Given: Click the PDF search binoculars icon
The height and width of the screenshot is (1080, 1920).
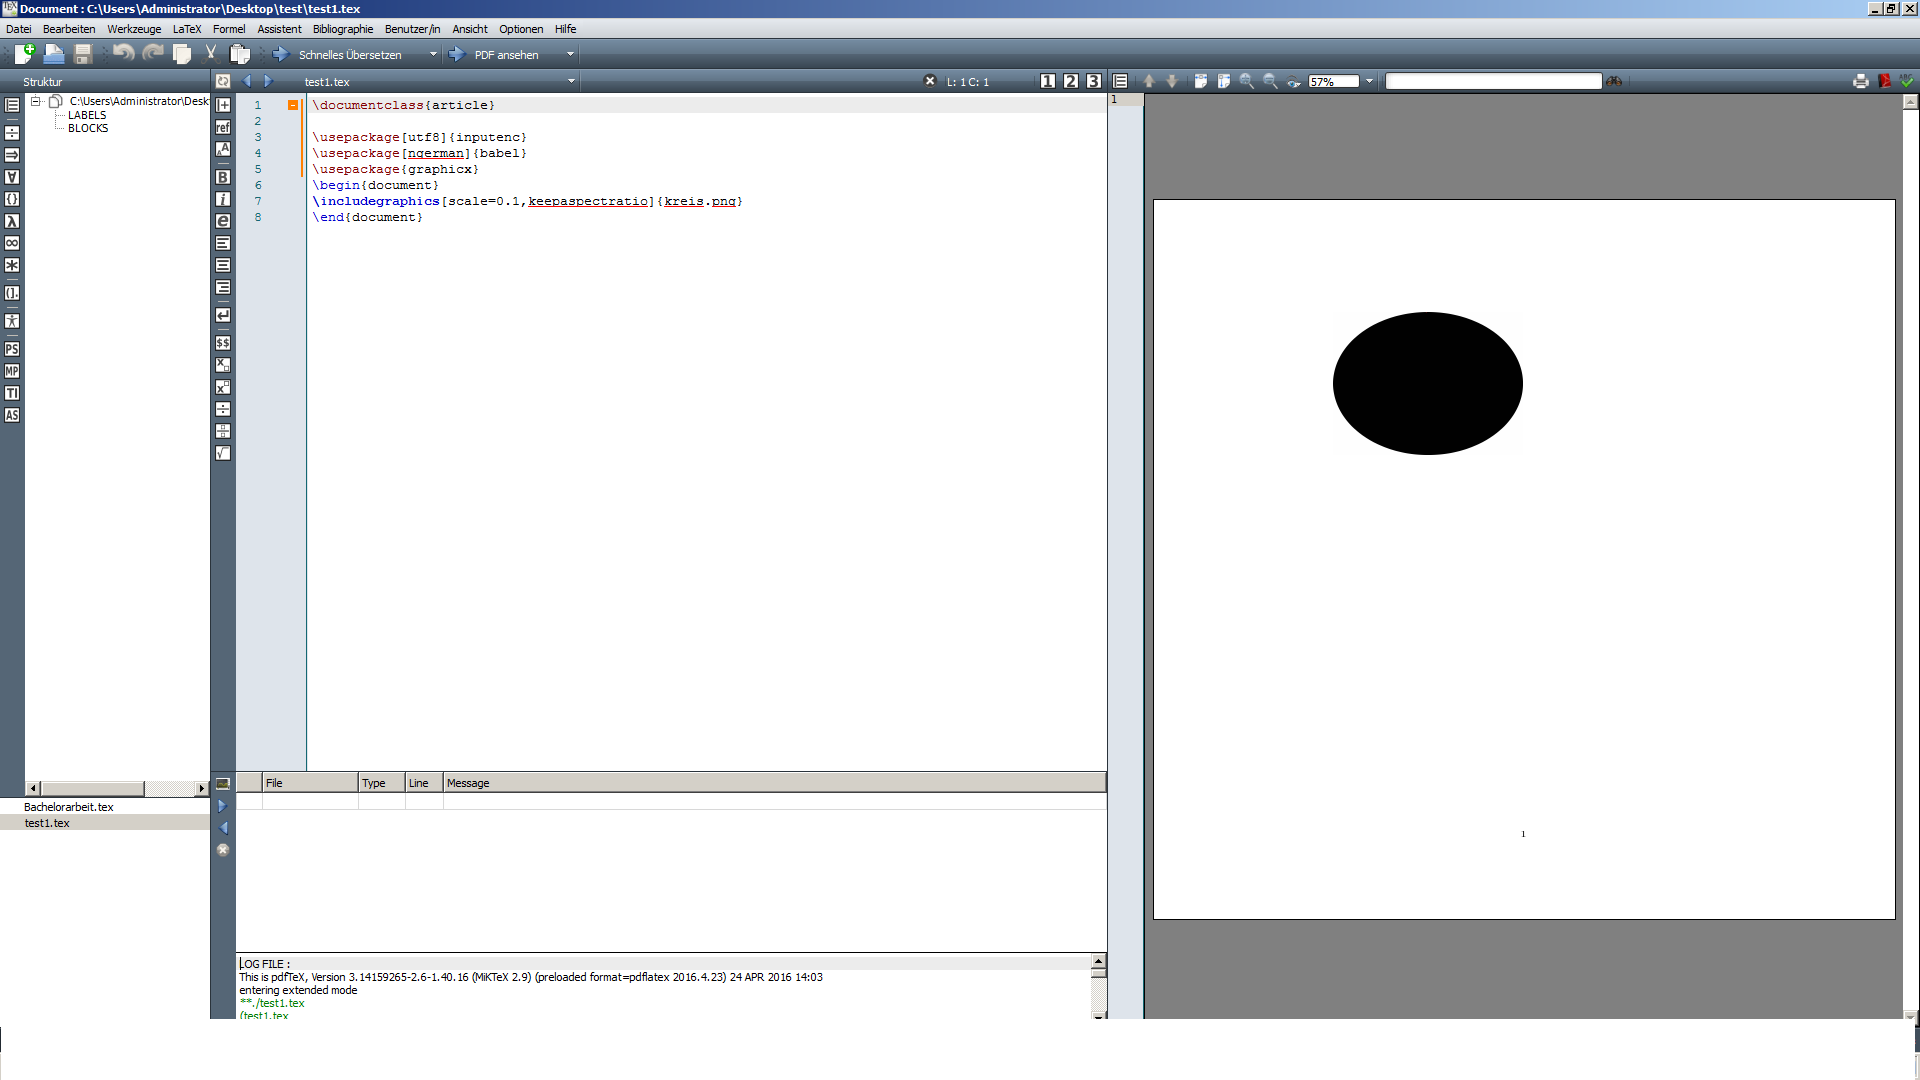Looking at the screenshot, I should pos(1614,81).
